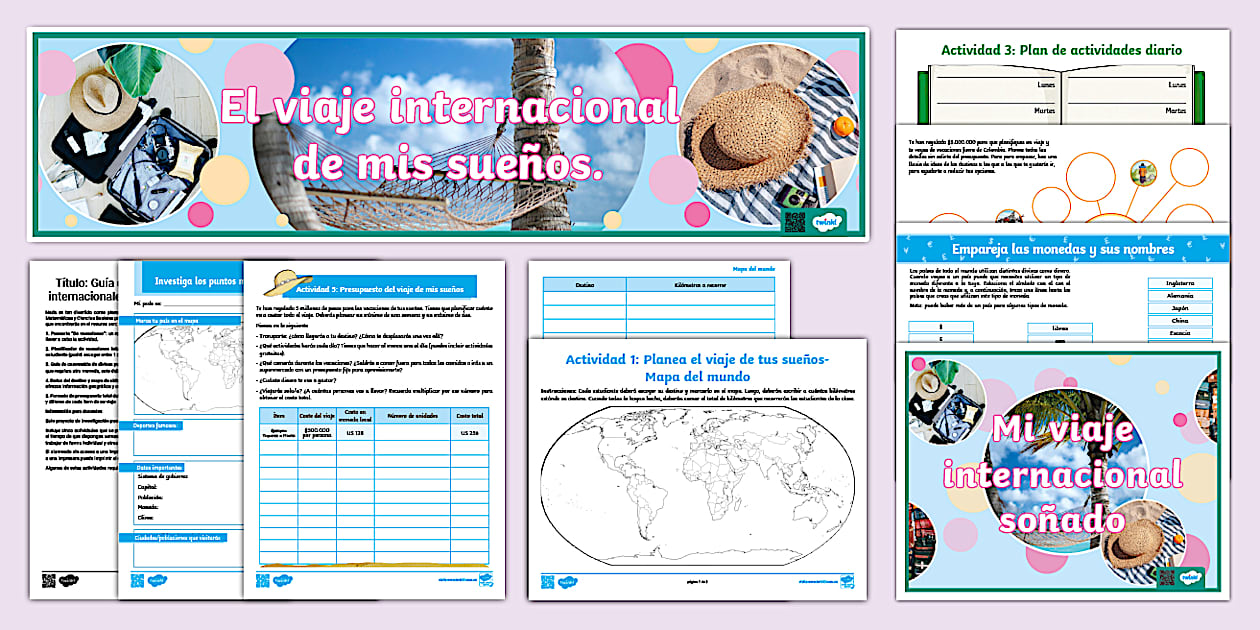Screen dimensions: 1260x630
Task: Click the 'Inglaterra' box in currency matching
Action: point(1180,283)
